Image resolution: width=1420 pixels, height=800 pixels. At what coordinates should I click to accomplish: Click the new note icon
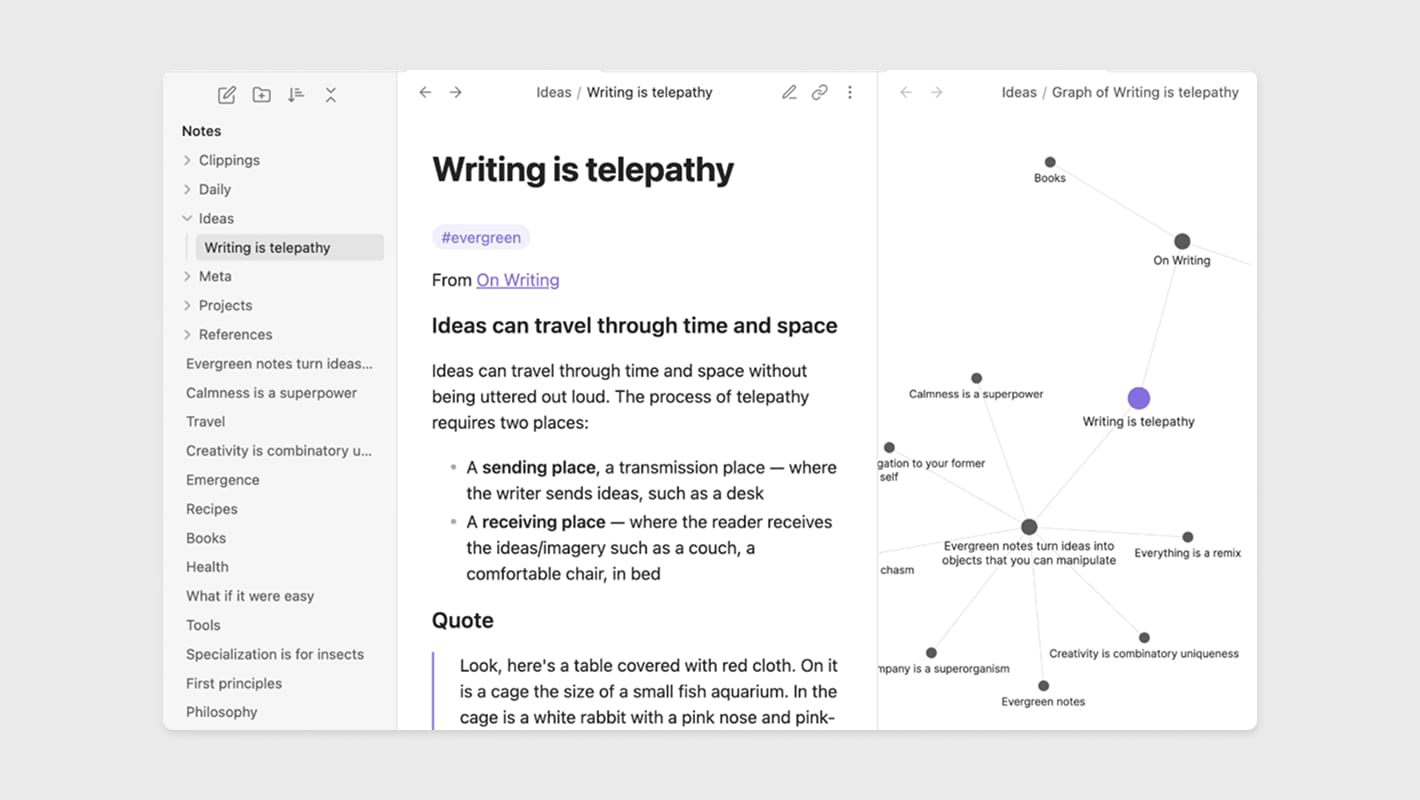(227, 95)
